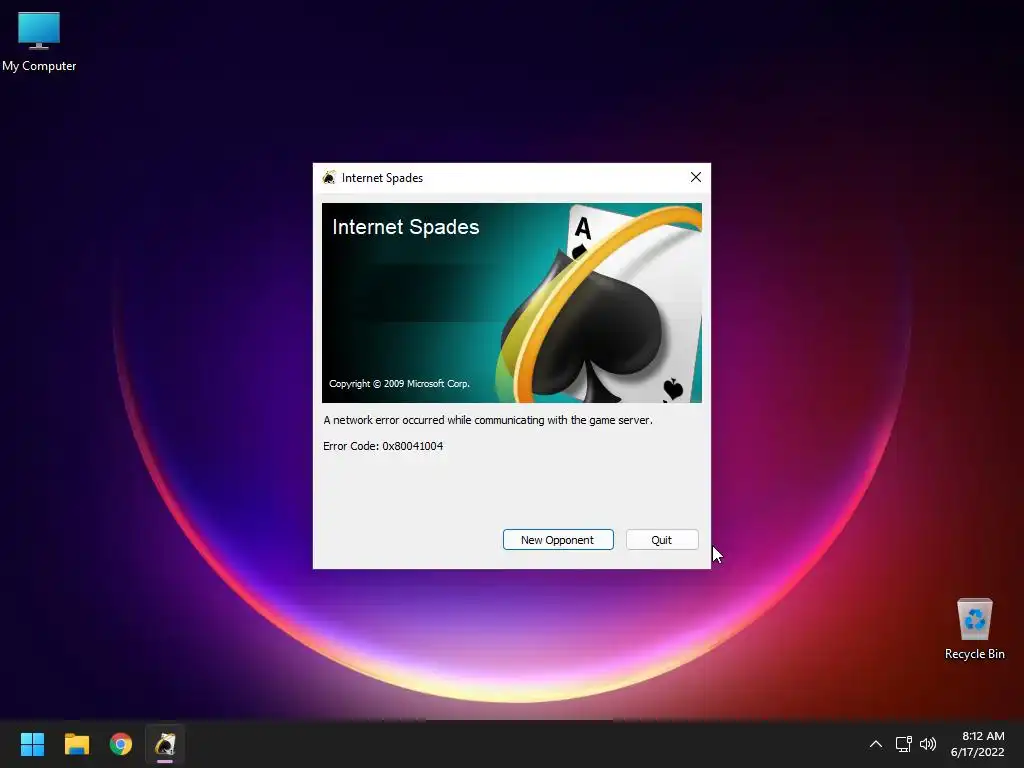Quit the Internet Spades game

tap(662, 540)
